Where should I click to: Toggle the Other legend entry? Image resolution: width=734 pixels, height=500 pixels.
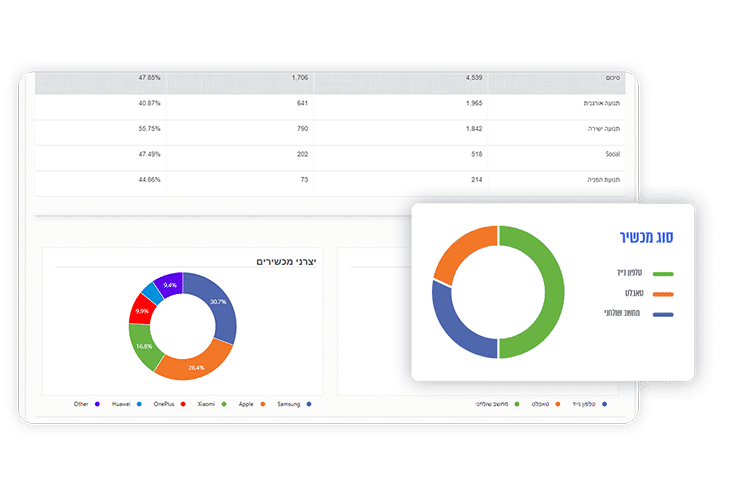87,404
